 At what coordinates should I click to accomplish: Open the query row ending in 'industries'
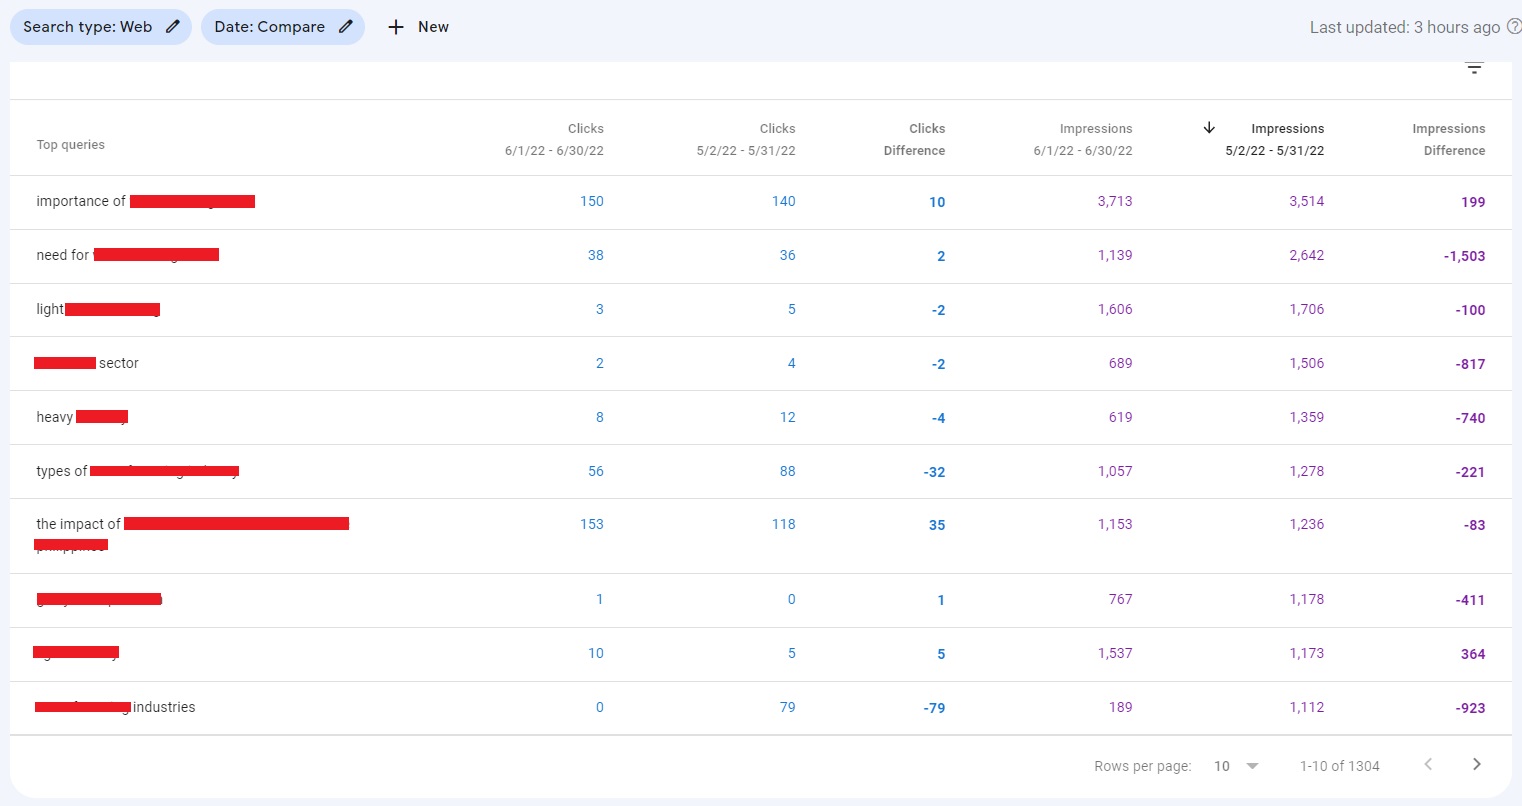tap(164, 707)
